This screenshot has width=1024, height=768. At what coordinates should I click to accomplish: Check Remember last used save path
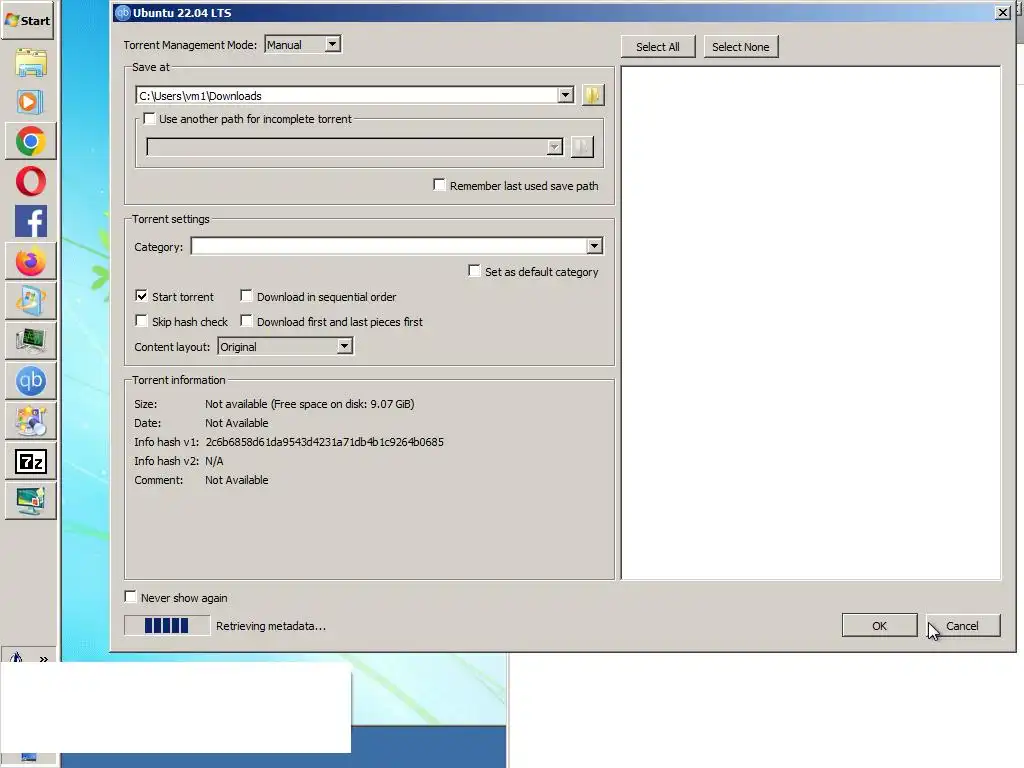coord(440,185)
